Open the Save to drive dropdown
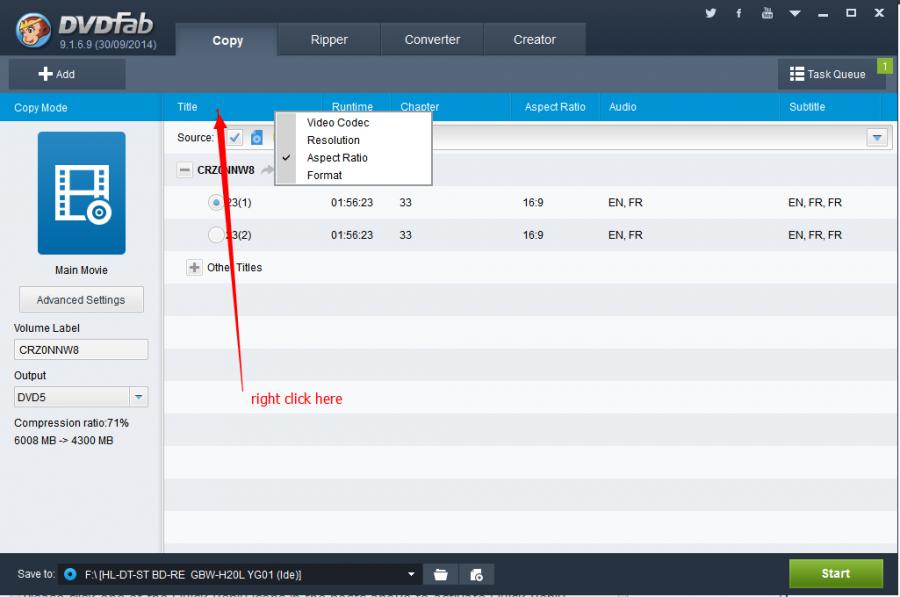 click(411, 574)
